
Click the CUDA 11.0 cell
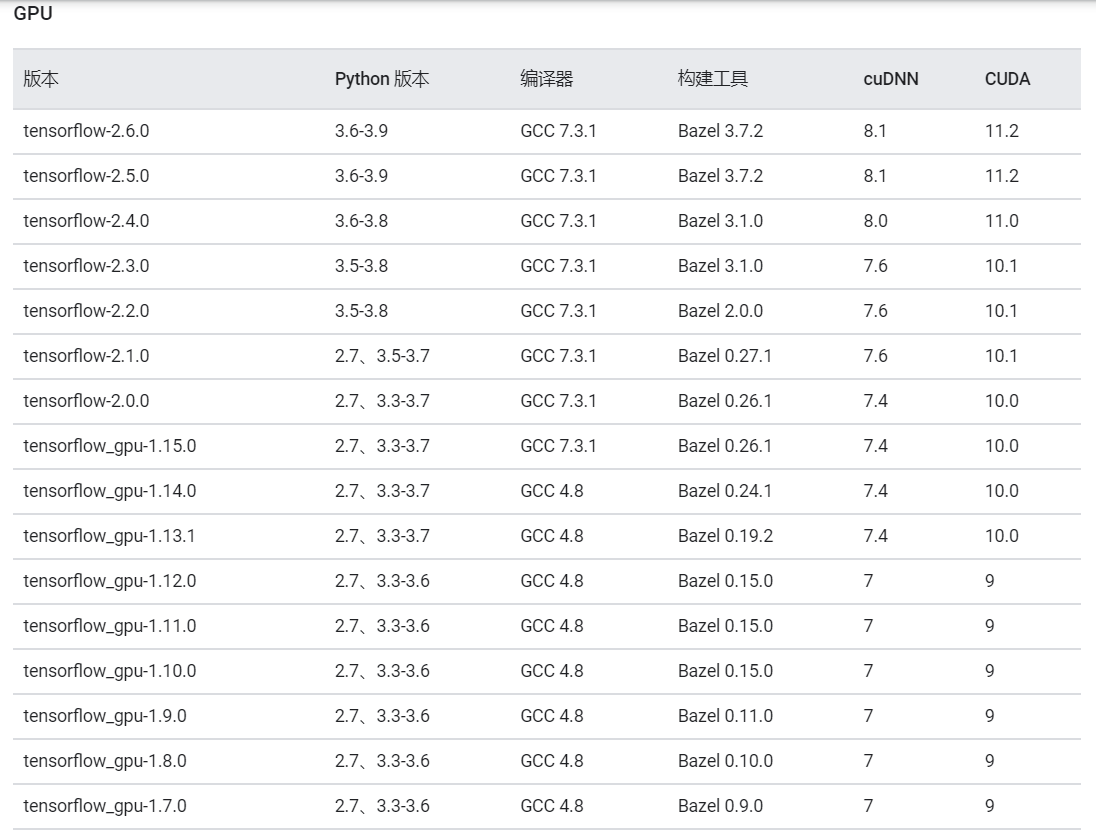1002,221
